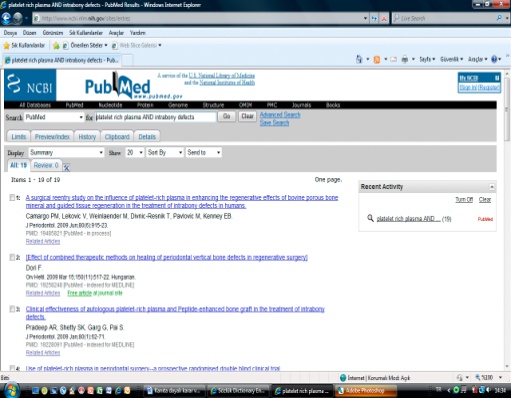Click the Live Search magnifier icon
511x398 pixels.
499,18
